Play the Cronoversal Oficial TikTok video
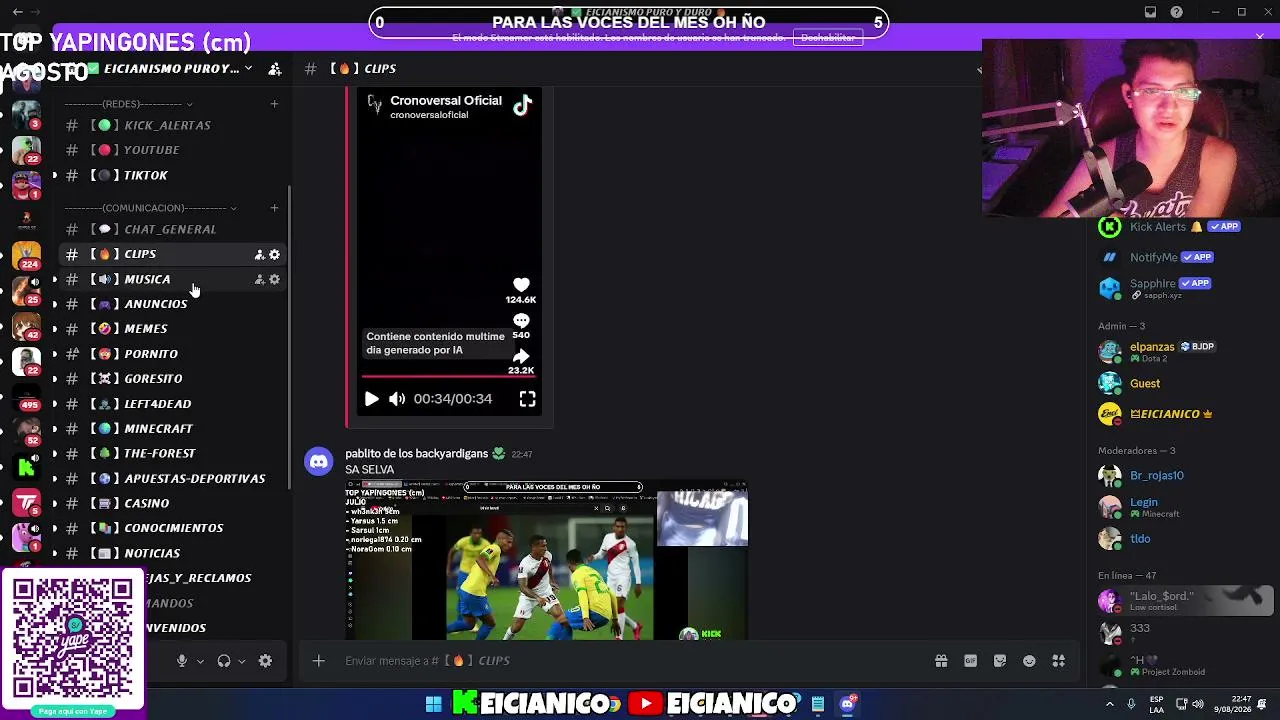 (x=371, y=399)
